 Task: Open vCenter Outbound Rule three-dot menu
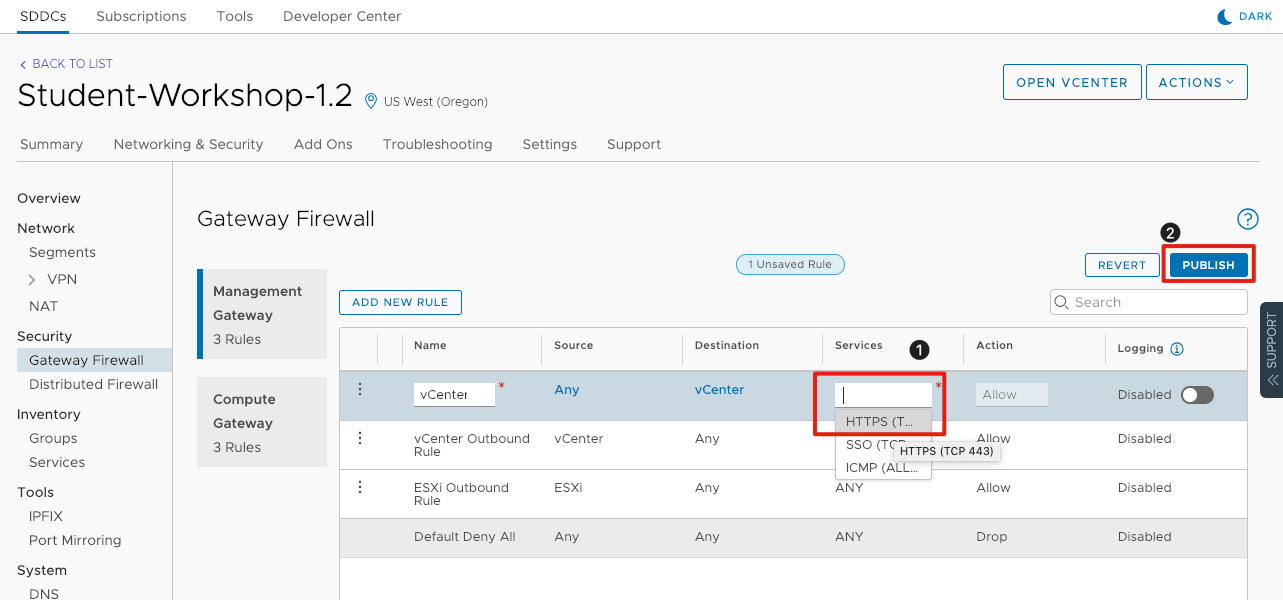pyautogui.click(x=360, y=438)
